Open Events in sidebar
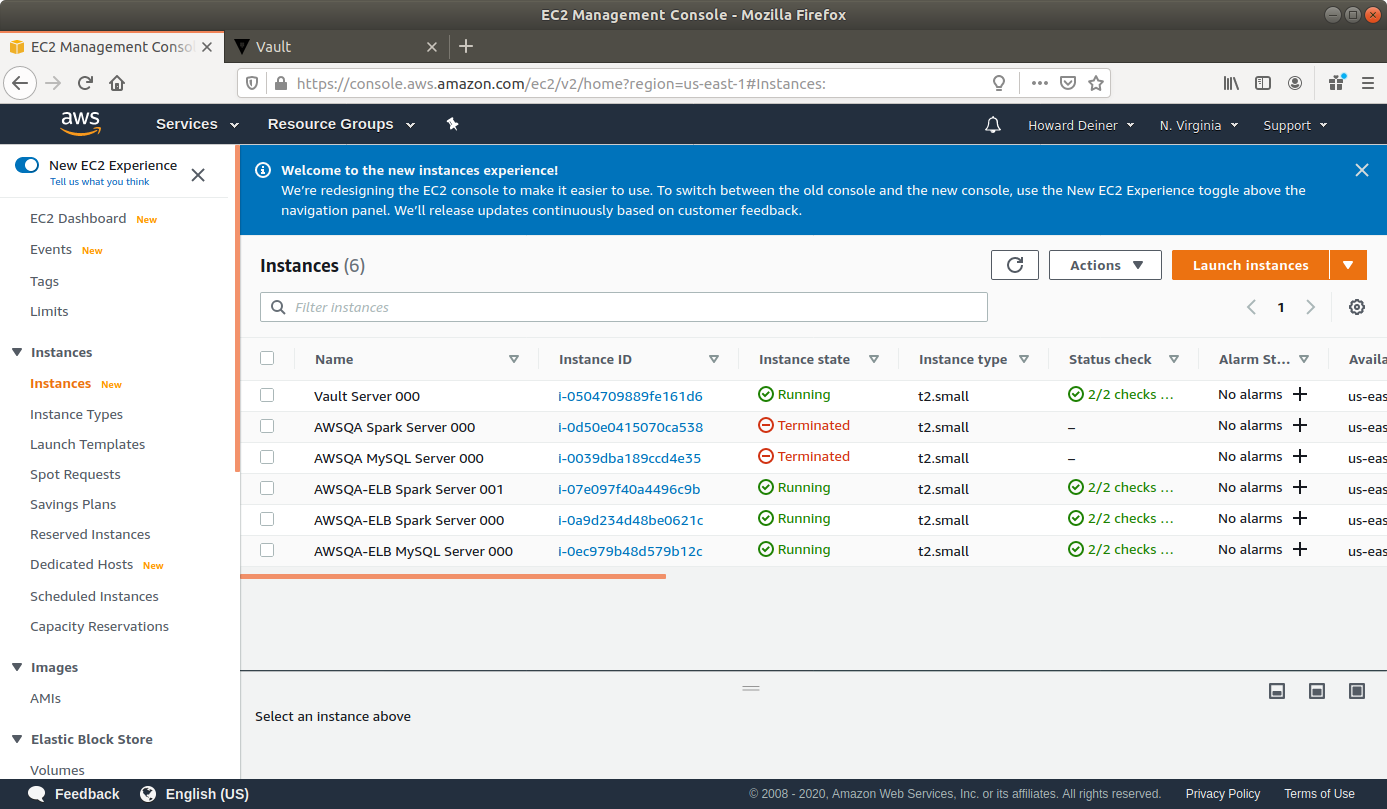This screenshot has height=809, width=1387. (51, 249)
